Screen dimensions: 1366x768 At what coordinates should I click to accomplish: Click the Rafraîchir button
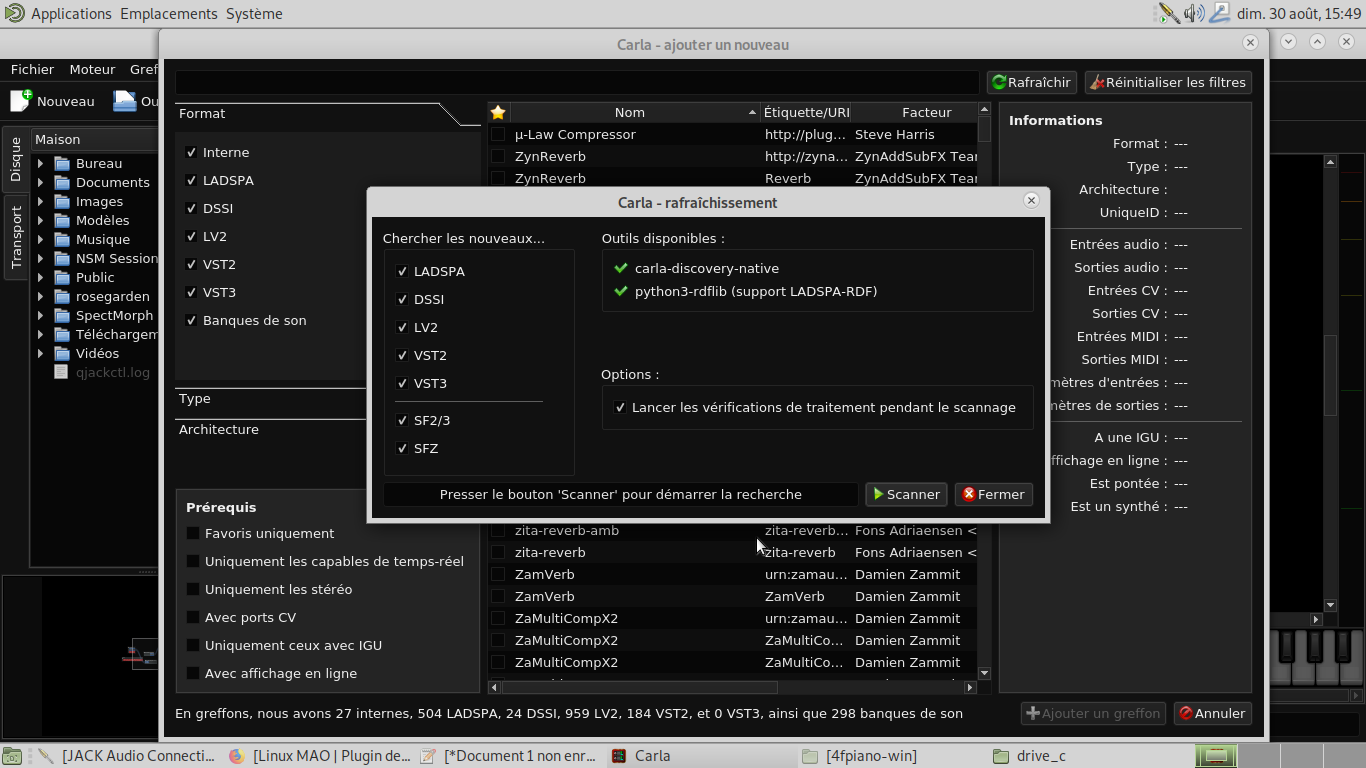tap(1032, 82)
